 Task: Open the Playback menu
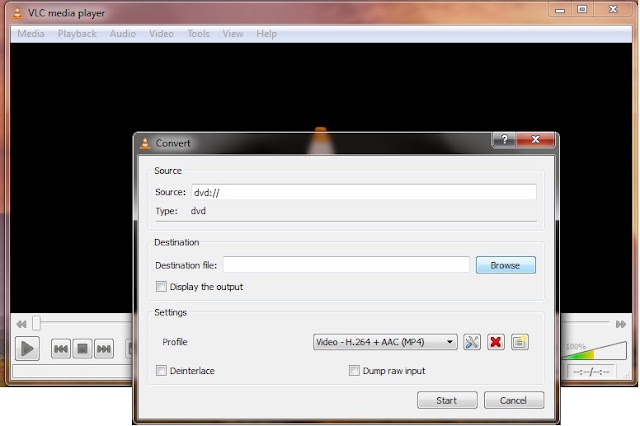(x=77, y=34)
